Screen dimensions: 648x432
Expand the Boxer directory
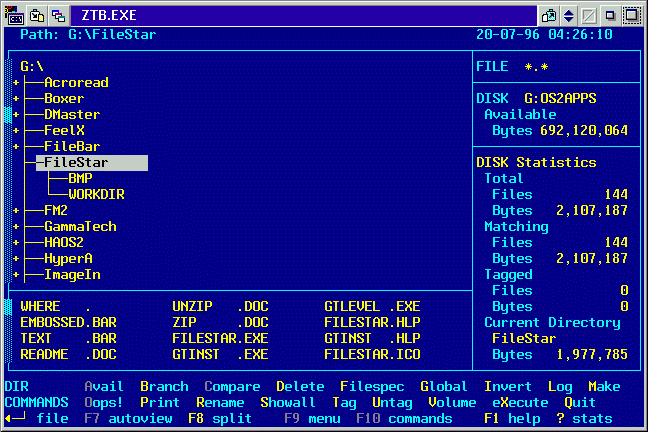coord(16,98)
